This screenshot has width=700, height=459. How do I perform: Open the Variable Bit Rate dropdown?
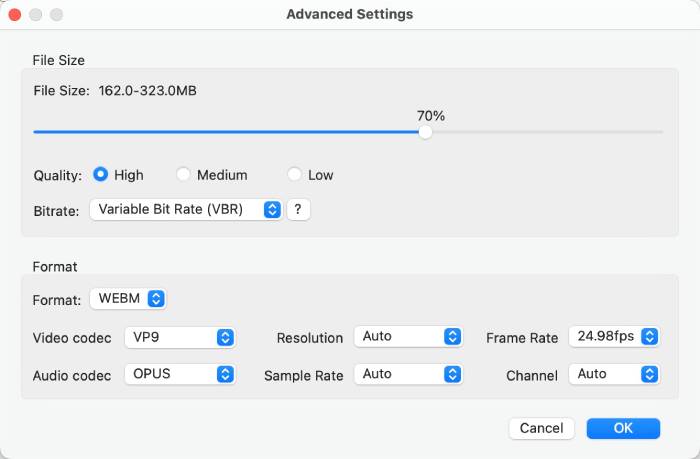pyautogui.click(x=186, y=210)
